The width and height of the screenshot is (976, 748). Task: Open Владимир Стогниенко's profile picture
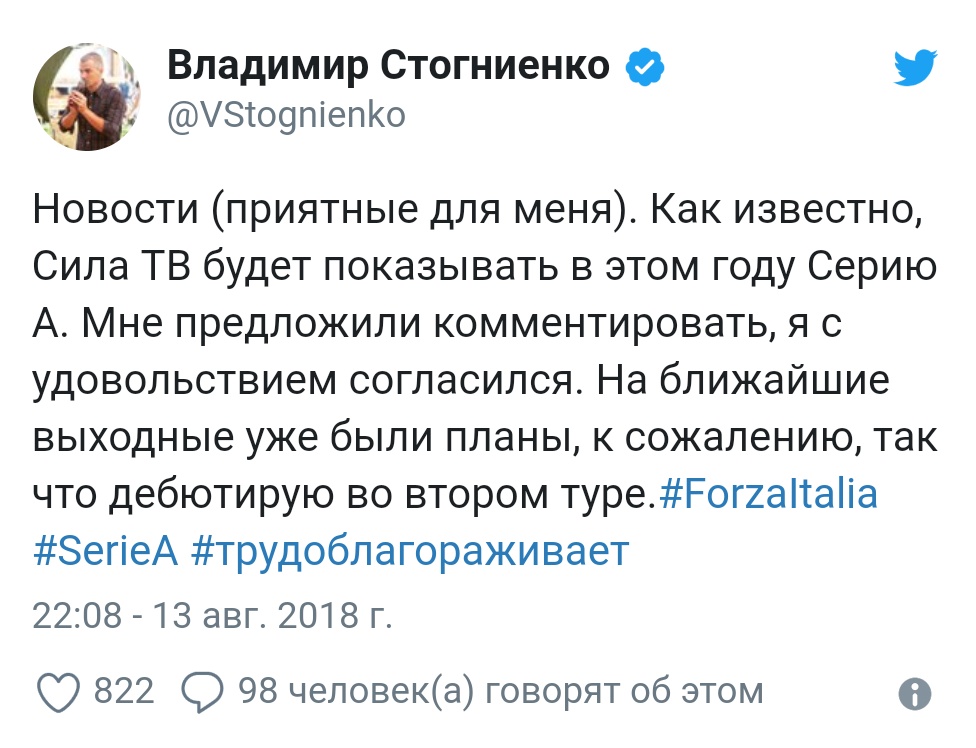[87, 97]
